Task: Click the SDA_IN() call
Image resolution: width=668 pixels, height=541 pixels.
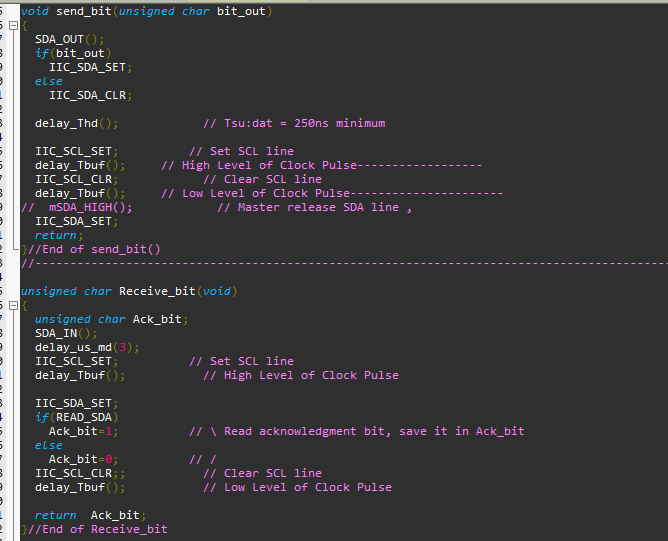Action: click(66, 334)
